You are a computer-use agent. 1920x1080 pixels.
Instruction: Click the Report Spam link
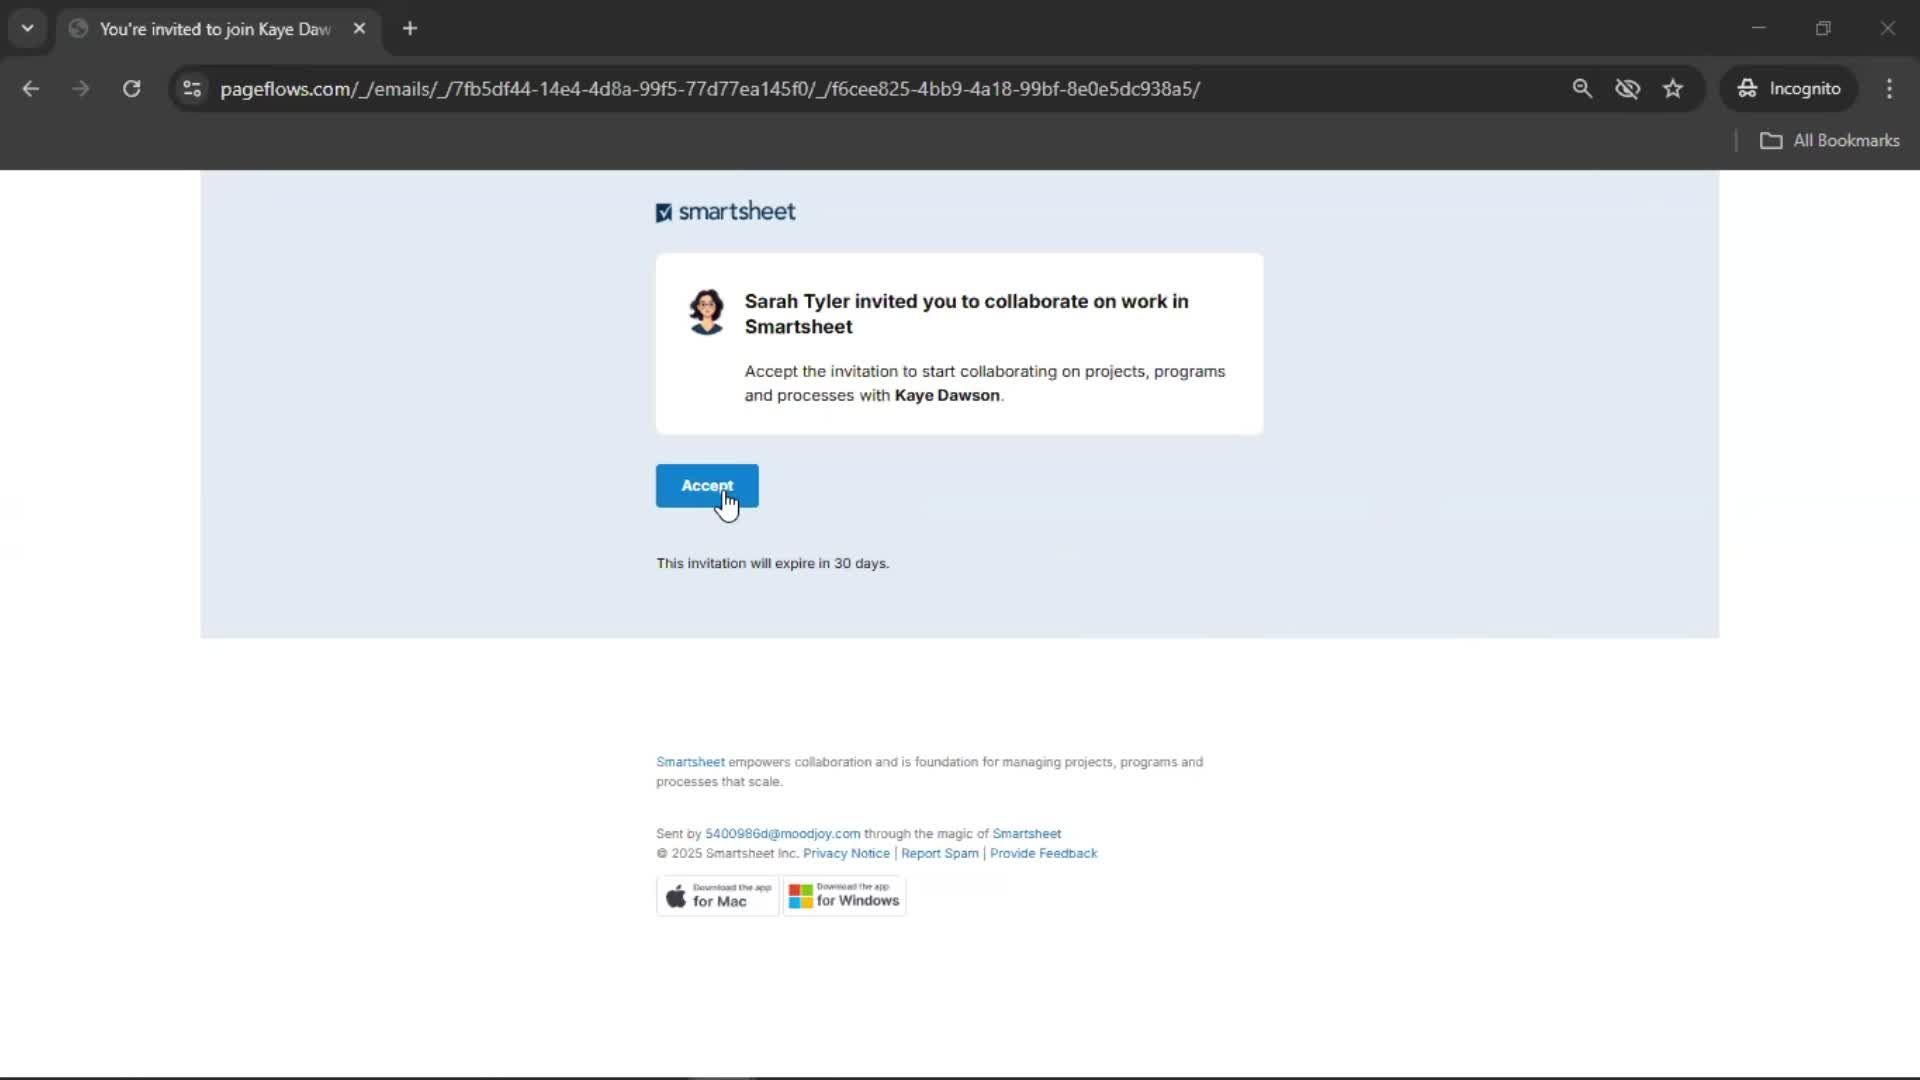939,854
